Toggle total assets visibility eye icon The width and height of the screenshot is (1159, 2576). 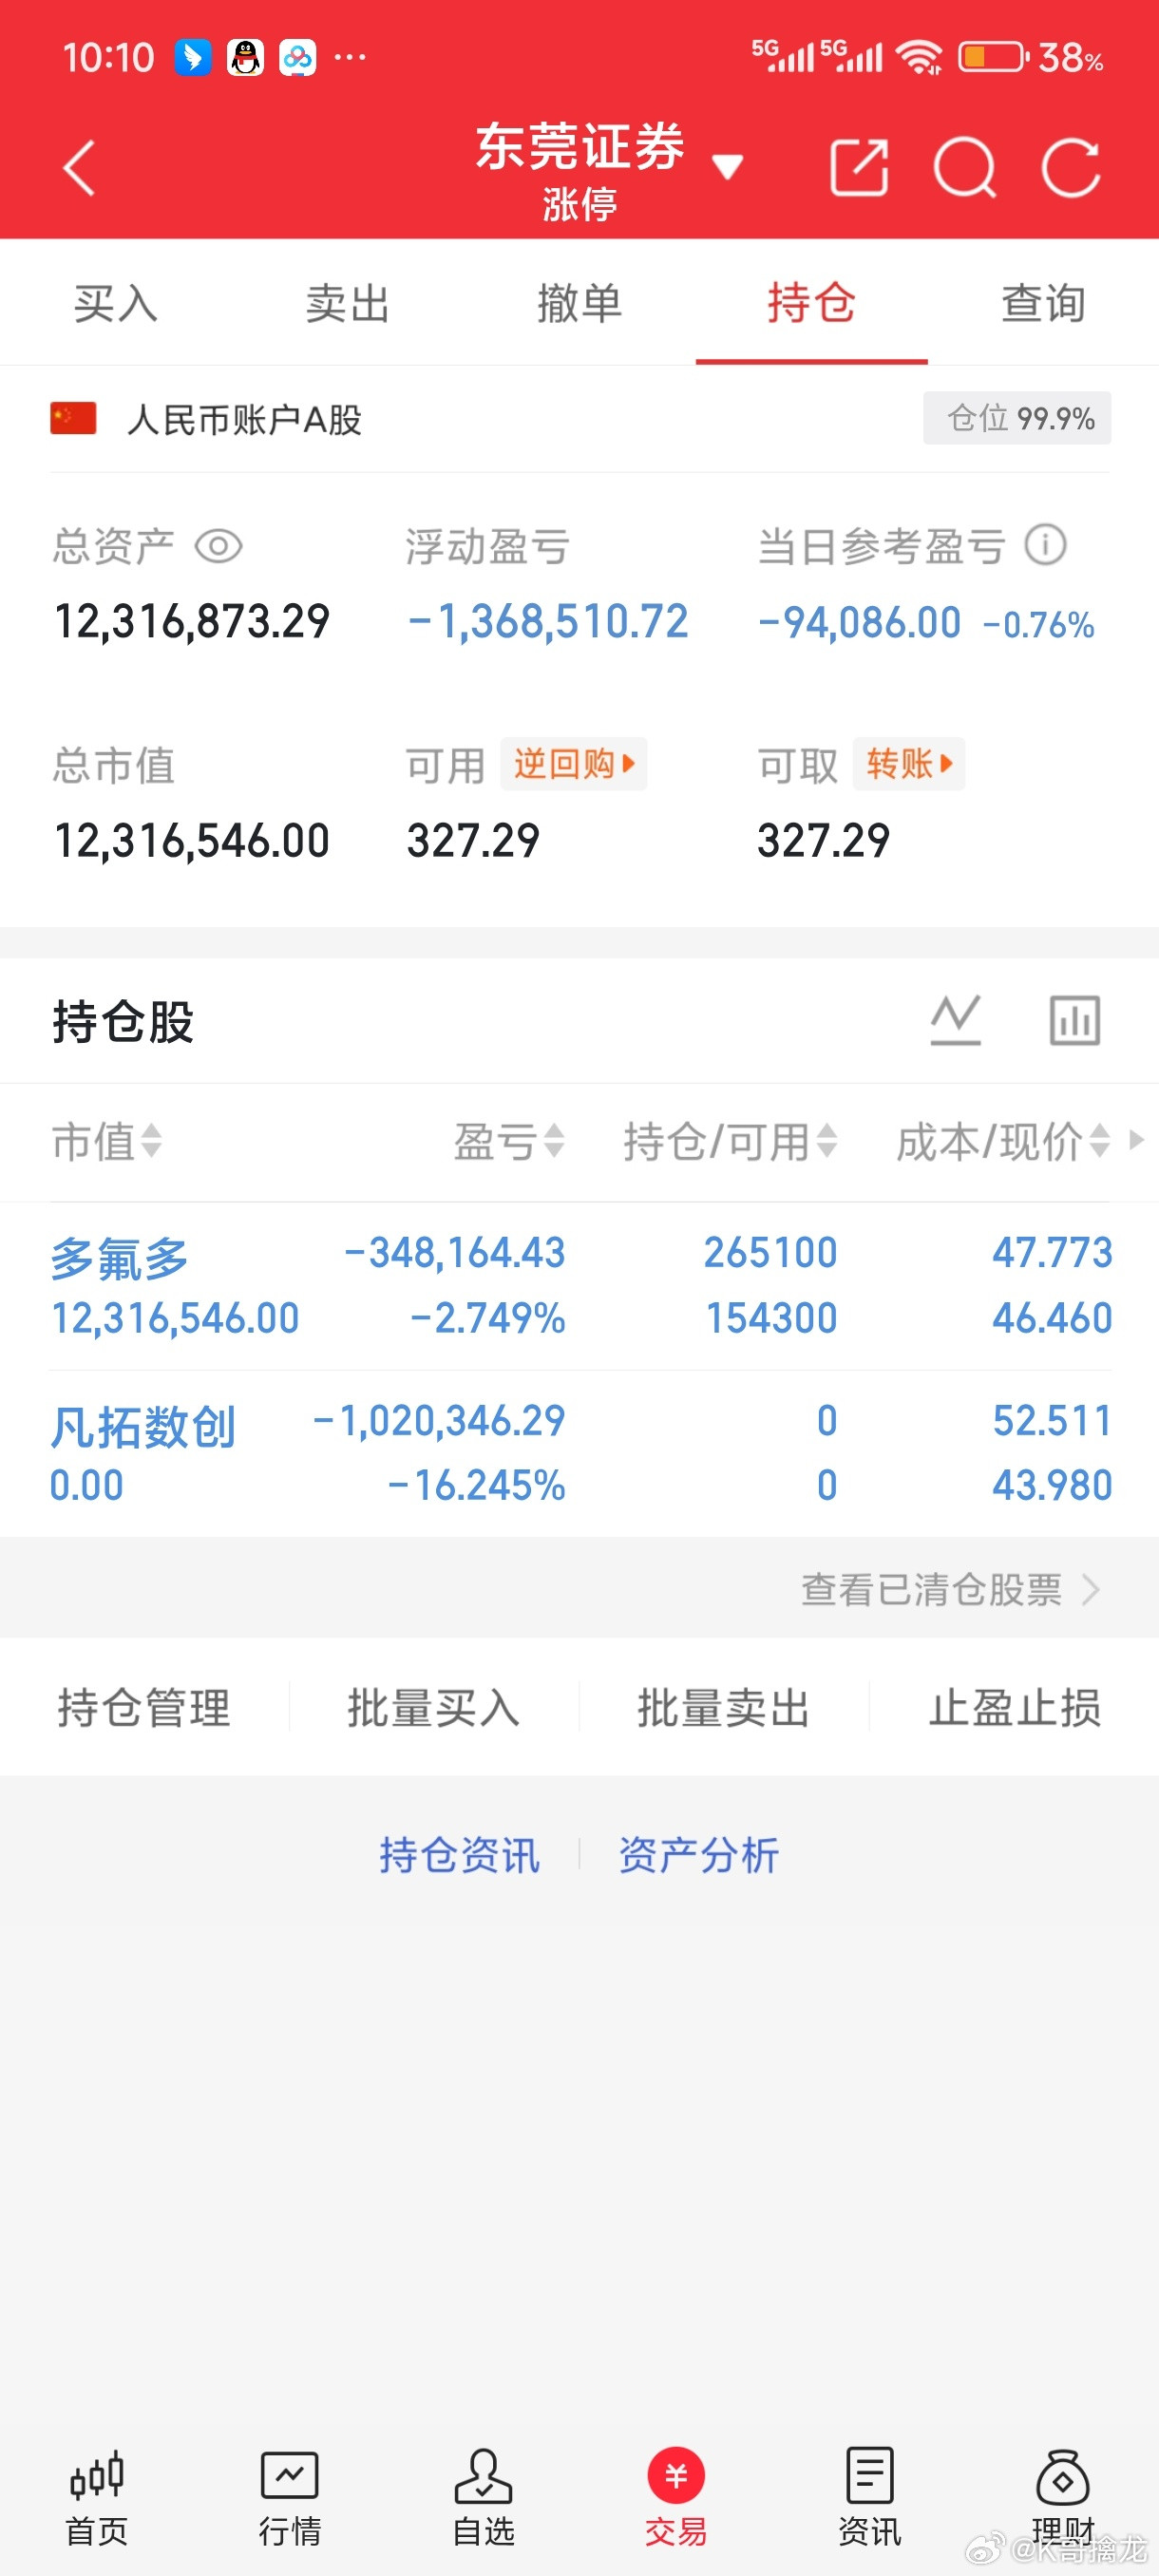pyautogui.click(x=218, y=546)
